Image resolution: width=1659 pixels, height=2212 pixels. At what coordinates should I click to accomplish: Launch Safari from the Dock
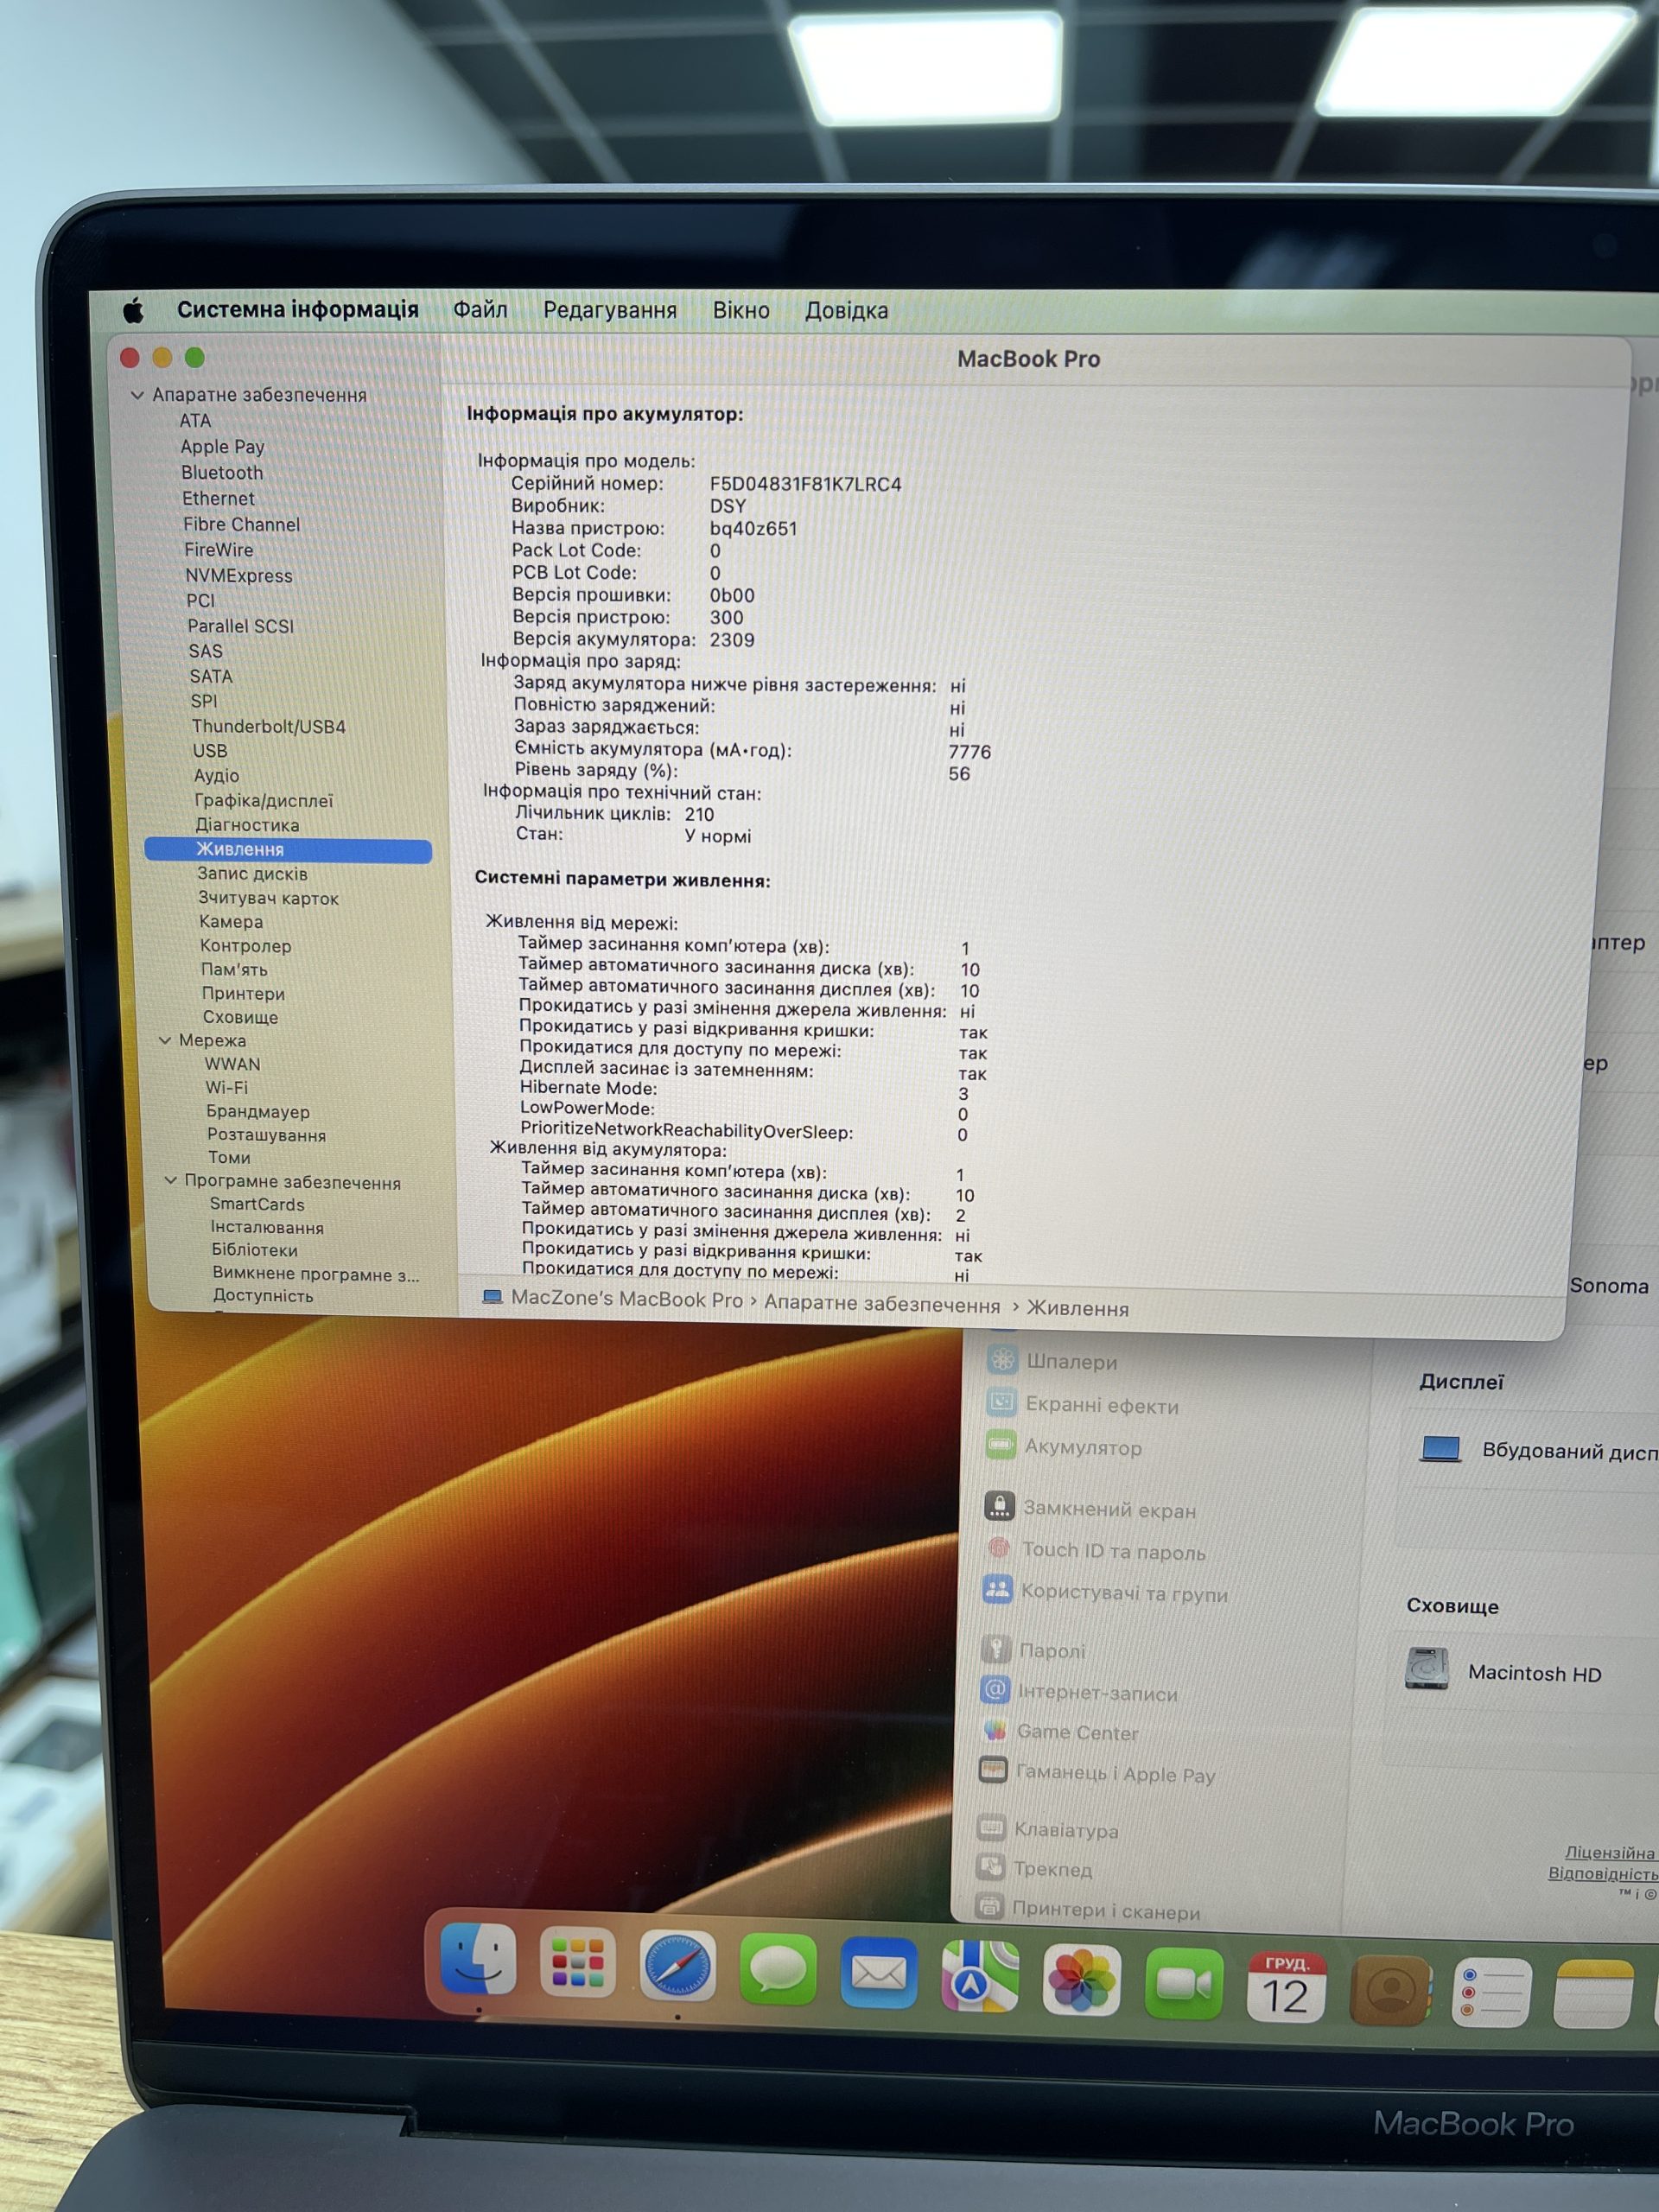[677, 1966]
